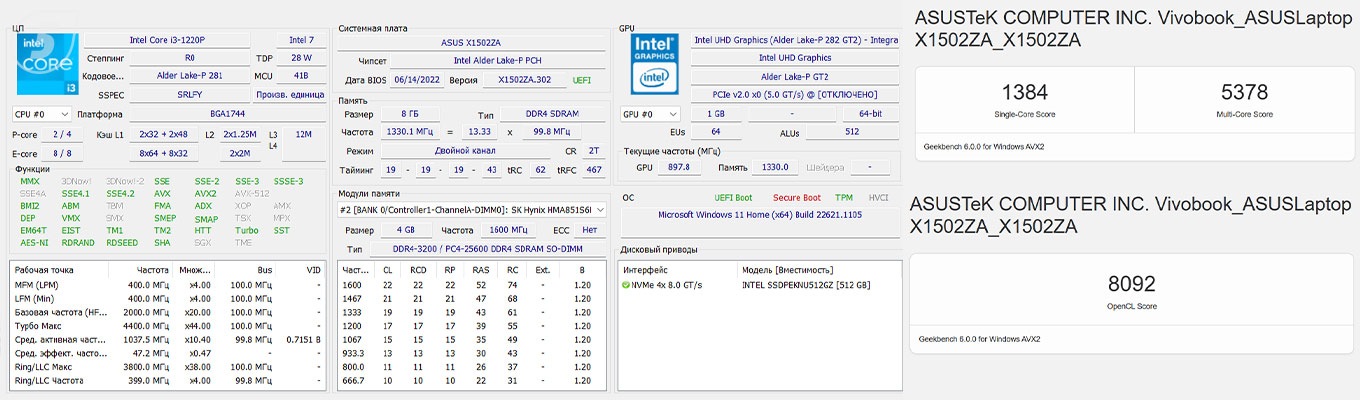Select the 666.7 timing row in memory table
The image size is (1360, 400).
click(473, 380)
